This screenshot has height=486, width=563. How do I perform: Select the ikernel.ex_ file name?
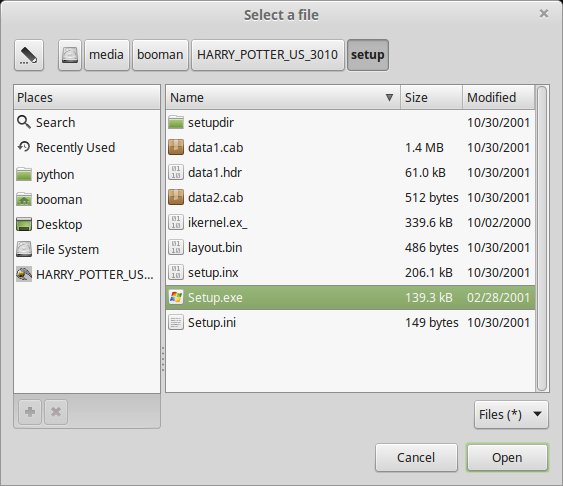(x=218, y=223)
